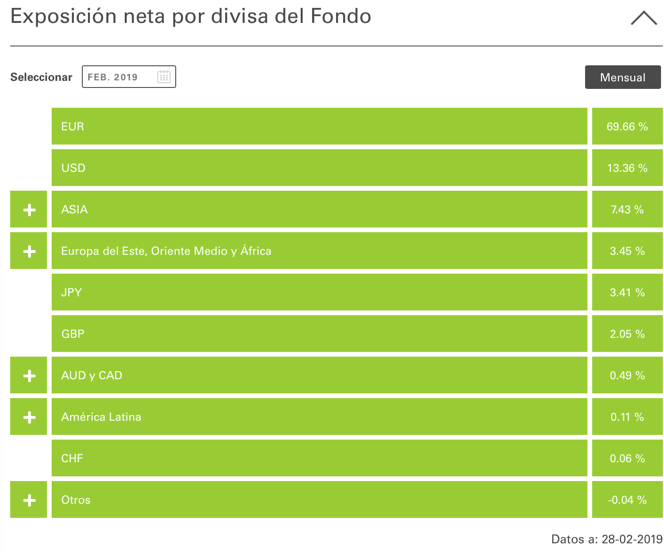Click the JPY currency row
Viewport: 664px width, 552px height.
(319, 293)
